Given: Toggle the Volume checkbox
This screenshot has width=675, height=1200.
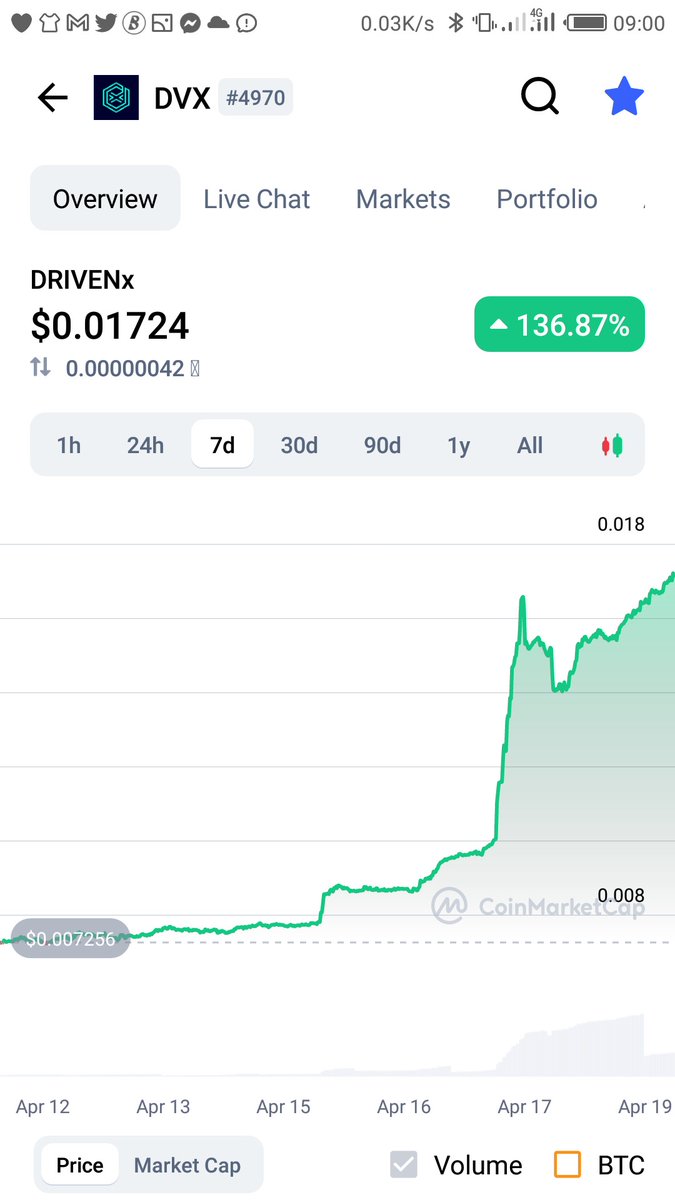Looking at the screenshot, I should click(404, 1165).
